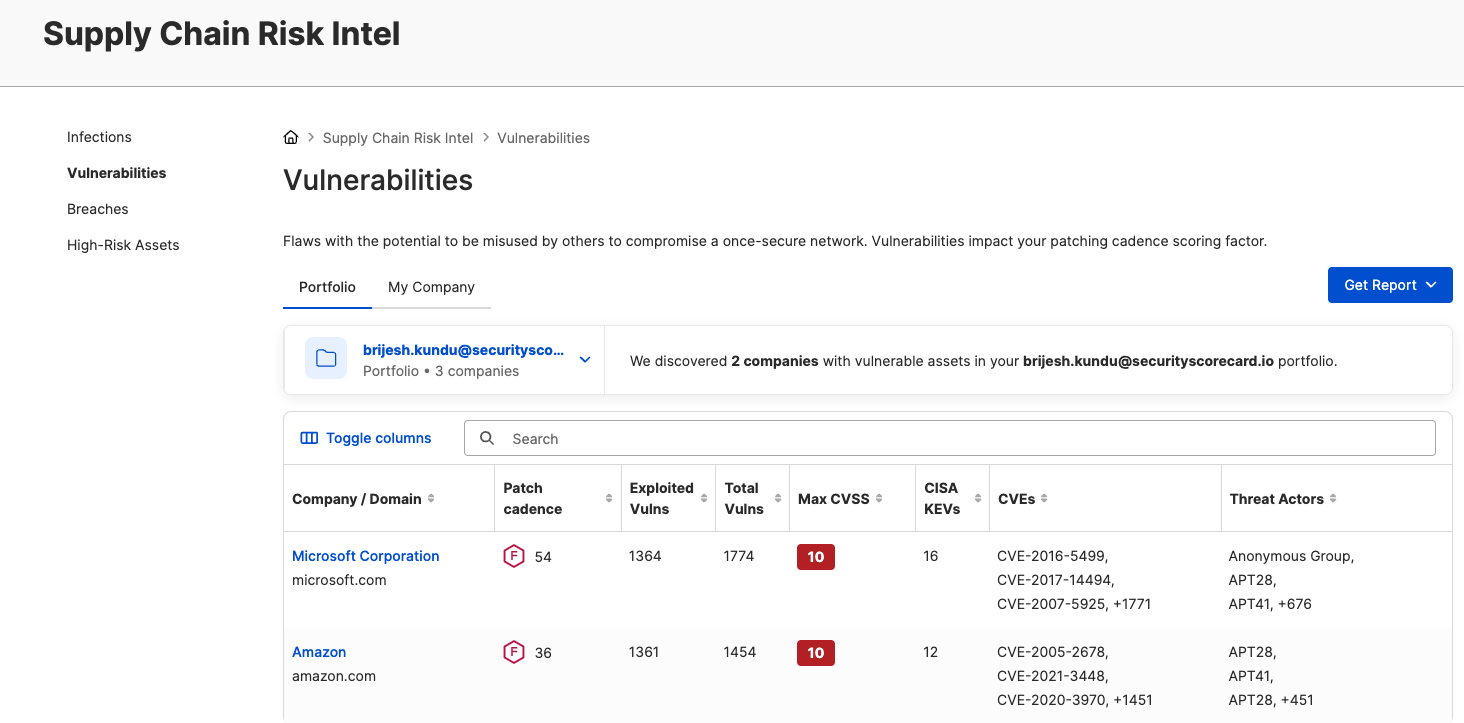
Task: Click Microsoft's total vulns value 1774
Action: (739, 556)
